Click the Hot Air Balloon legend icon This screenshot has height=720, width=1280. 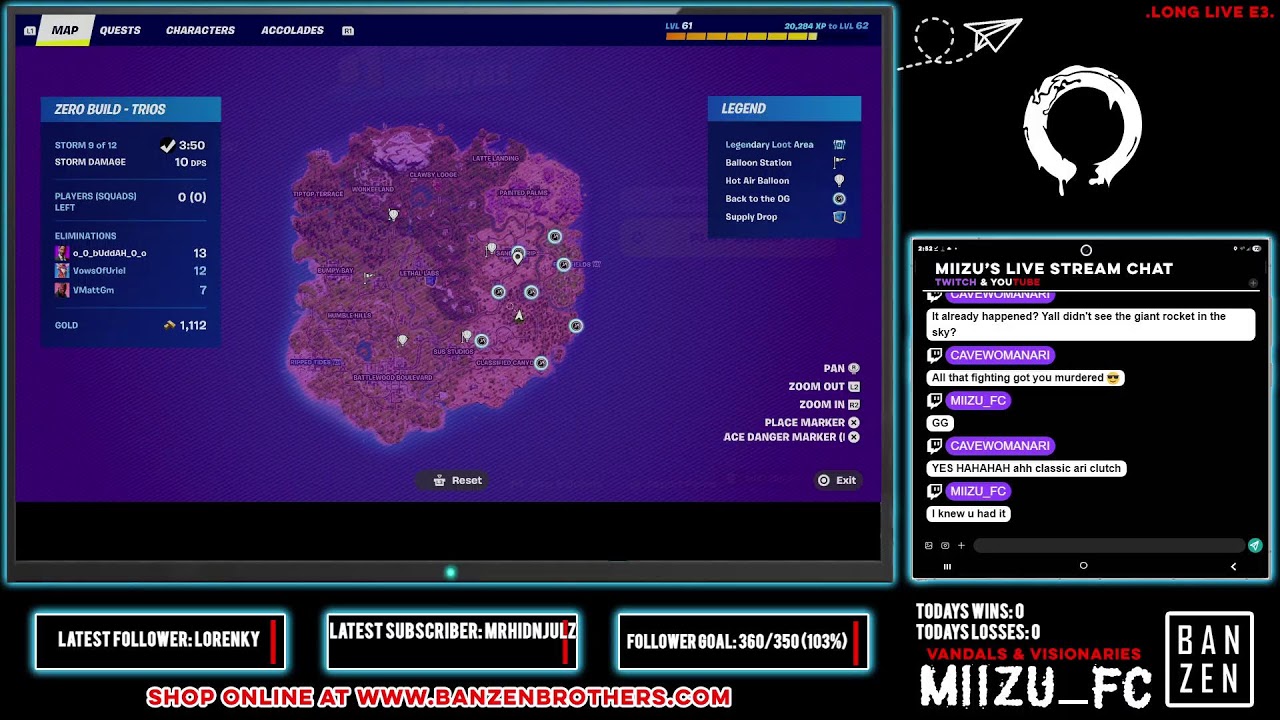tap(839, 181)
